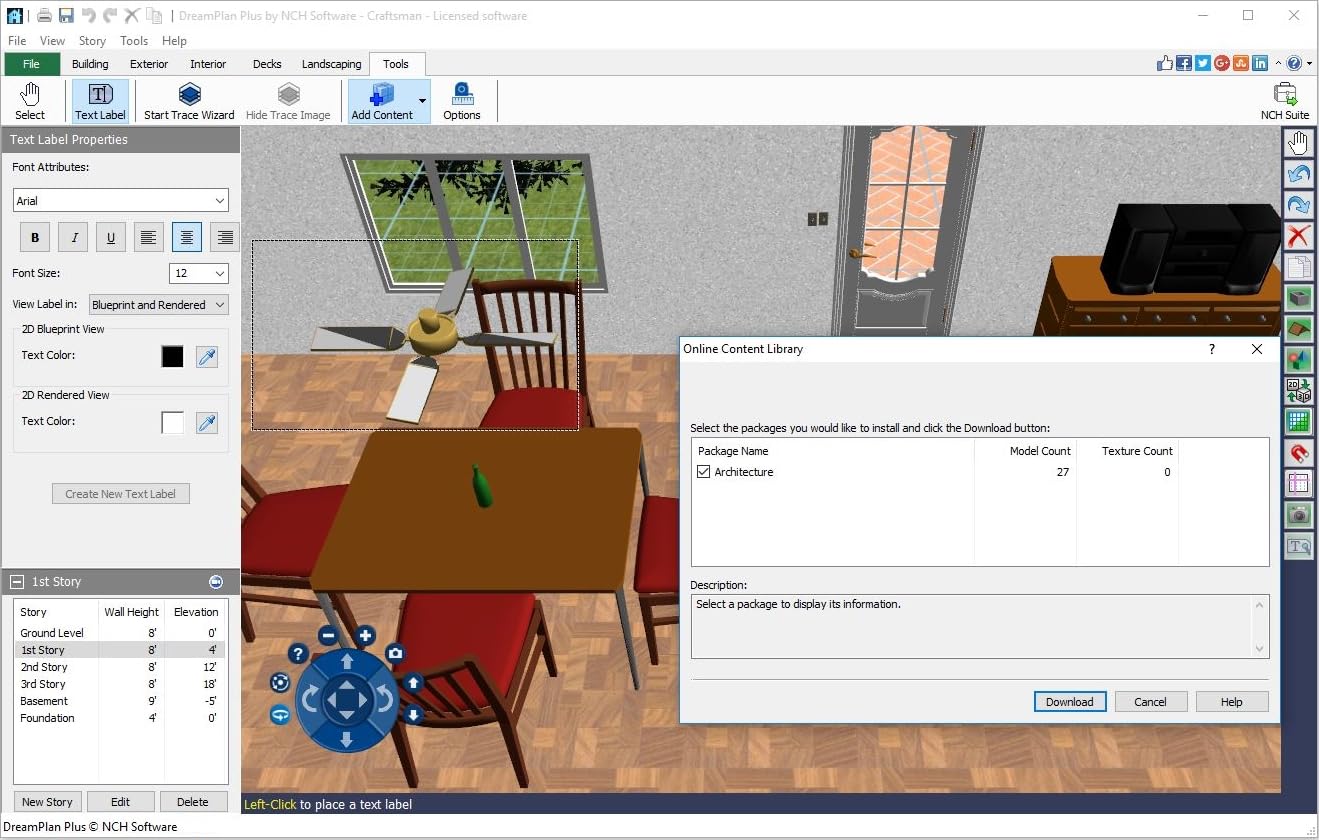Take a snapshot with navigation camera button
1319x840 pixels.
(395, 653)
